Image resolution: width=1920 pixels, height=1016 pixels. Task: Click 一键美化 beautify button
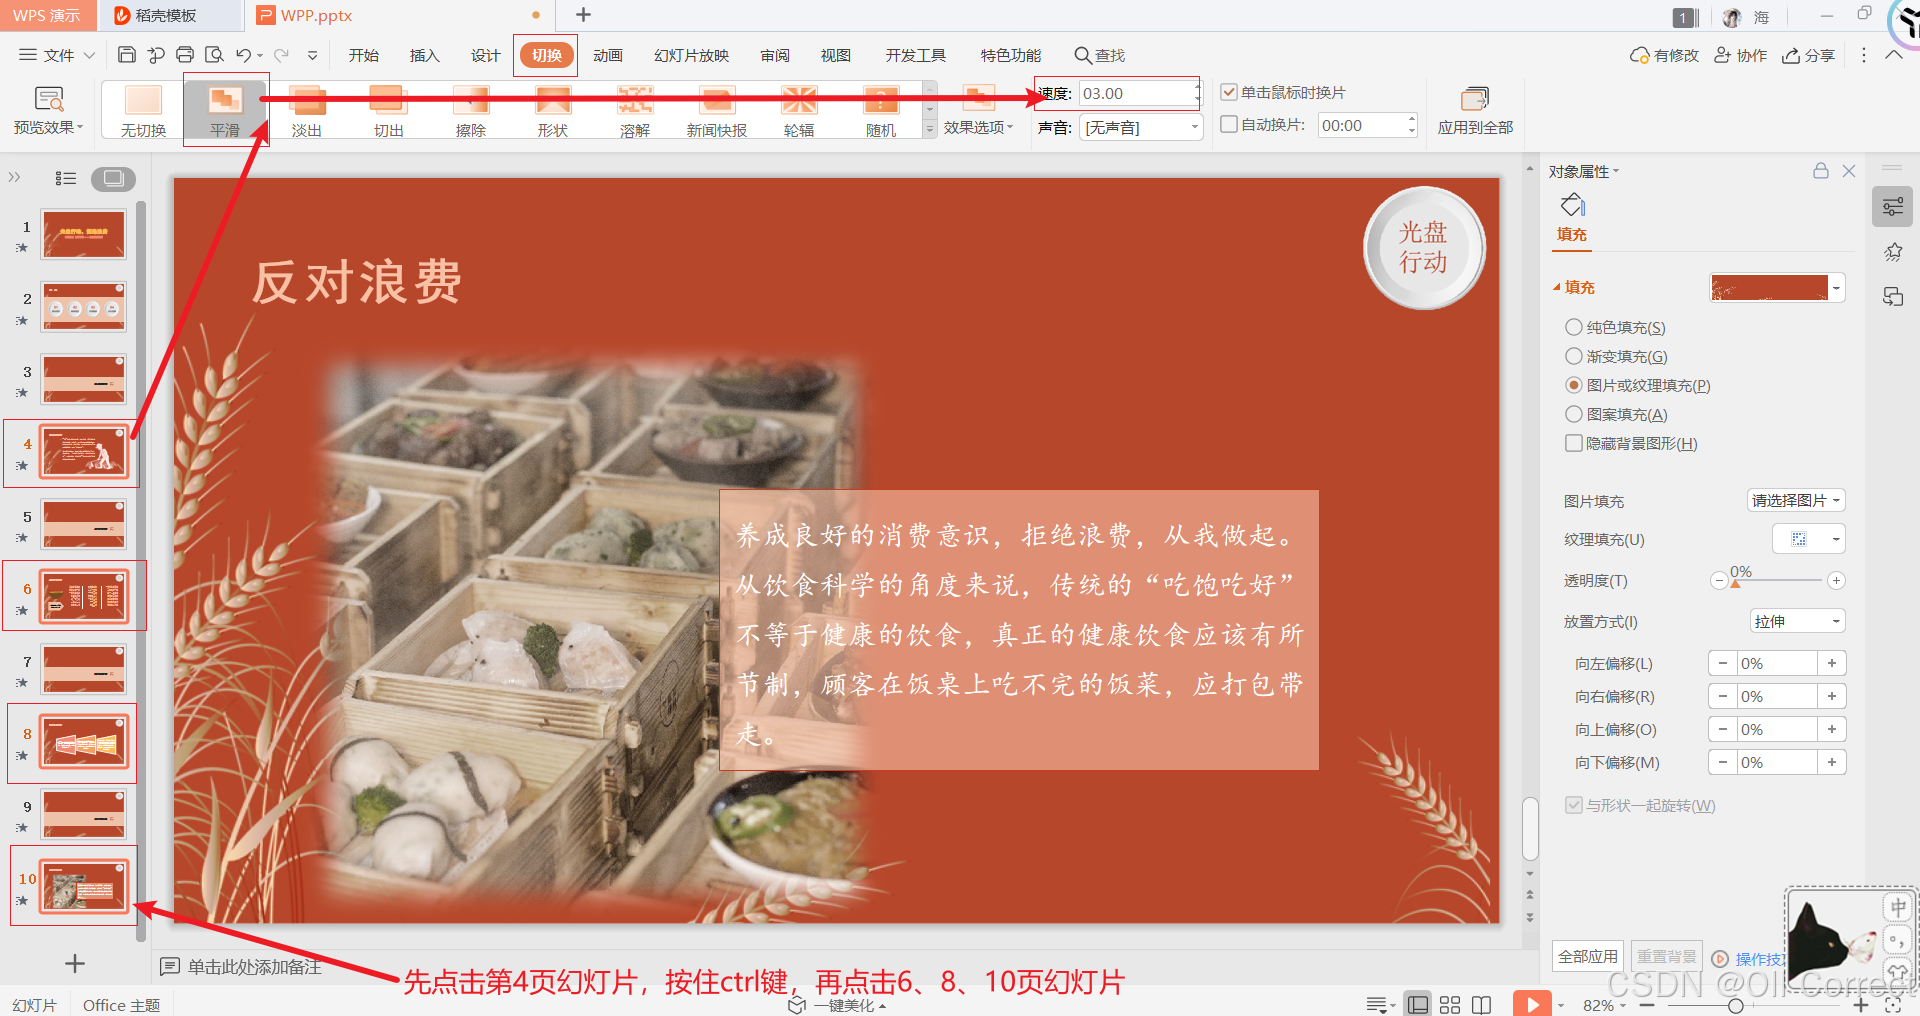point(838,1005)
